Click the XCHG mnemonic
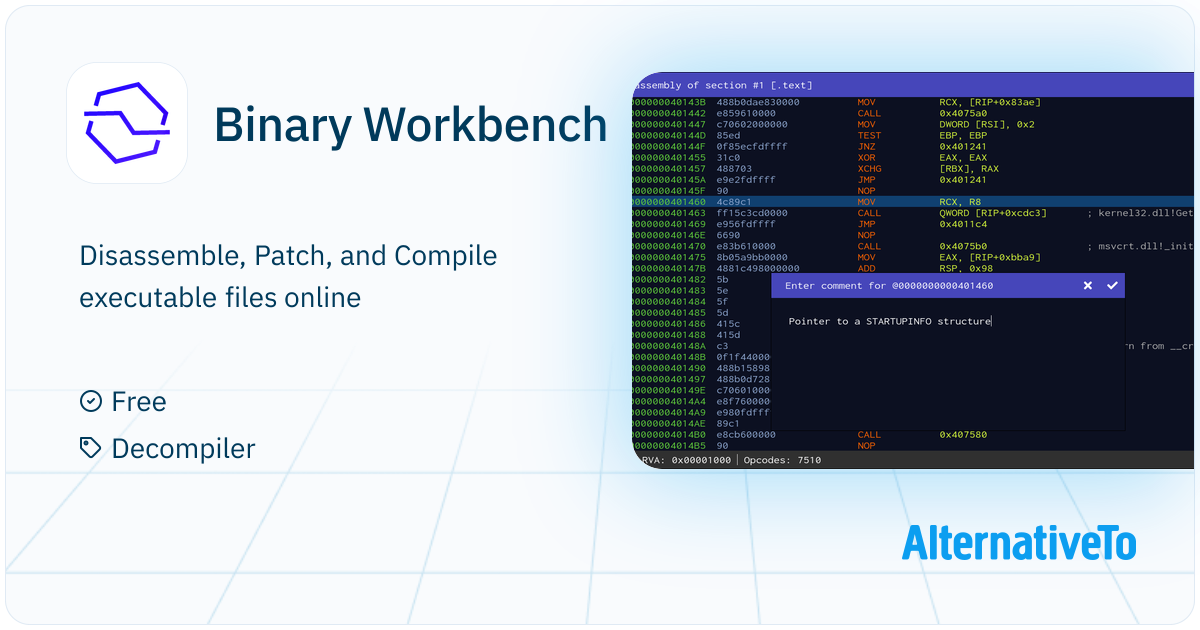Image resolution: width=1200 pixels, height=630 pixels. click(870, 168)
